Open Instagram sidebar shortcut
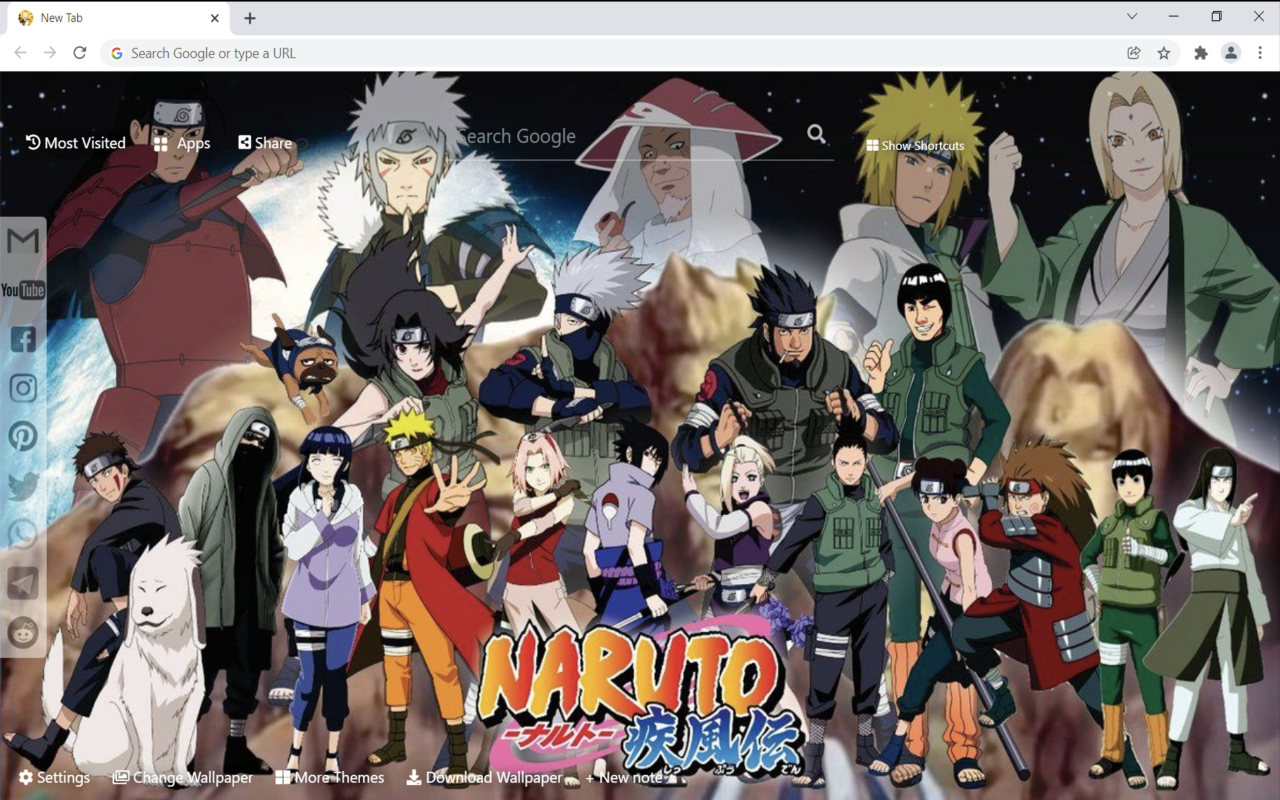This screenshot has height=800, width=1280. tap(23, 388)
